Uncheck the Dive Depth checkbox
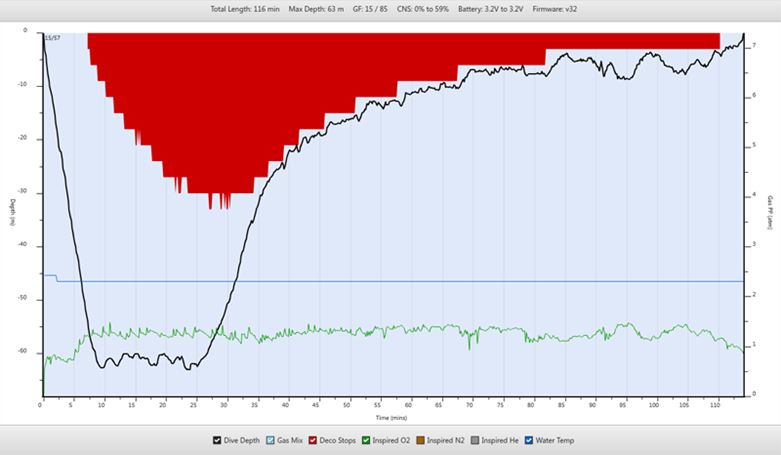This screenshot has width=781, height=455. click(x=218, y=440)
